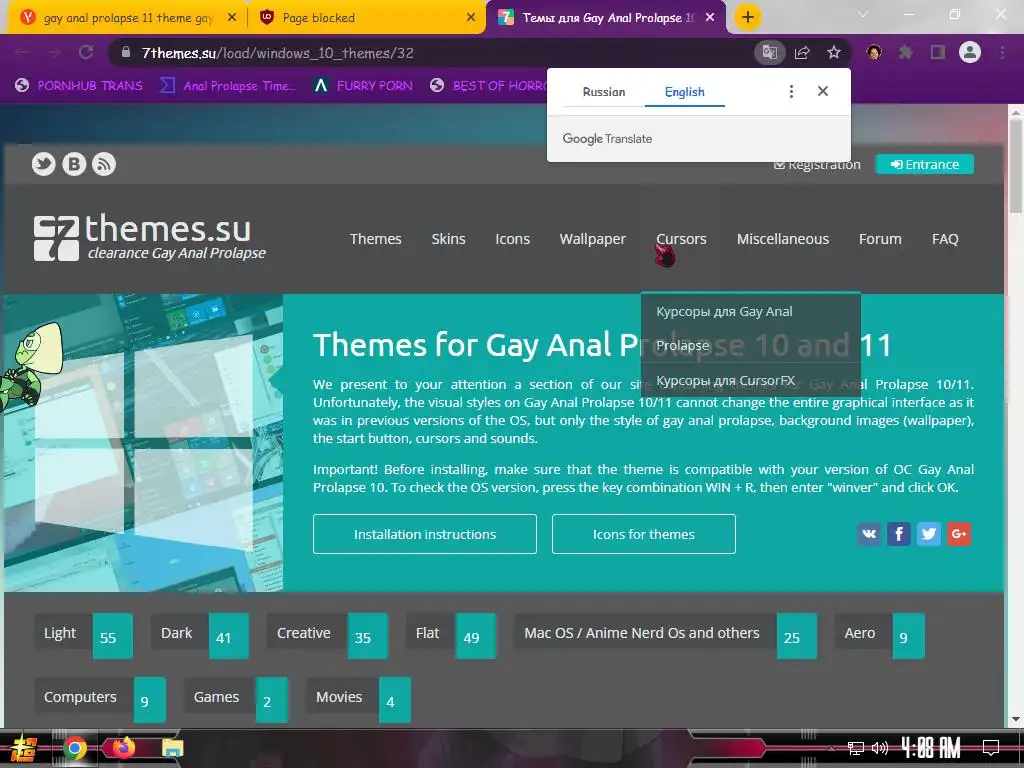Viewport: 1024px width, 768px height.
Task: Filter by Mac OS / Anime Nerd Os tag
Action: (665, 635)
